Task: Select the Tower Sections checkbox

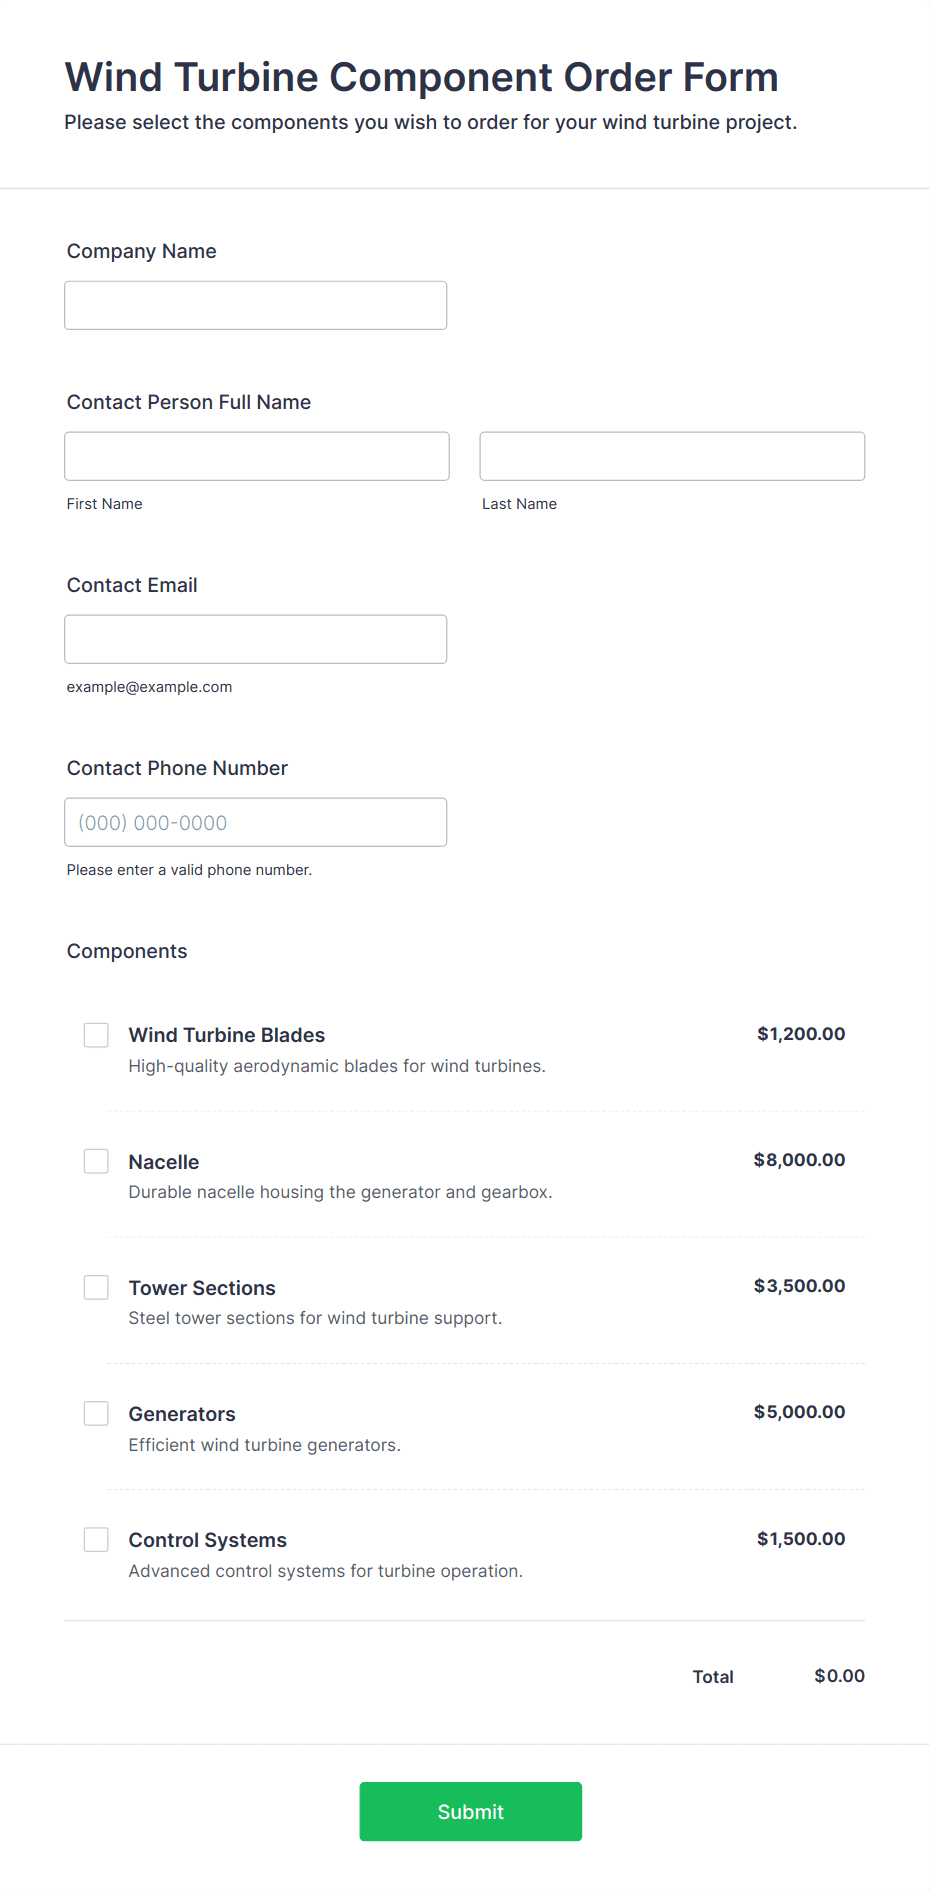Action: pos(96,1287)
